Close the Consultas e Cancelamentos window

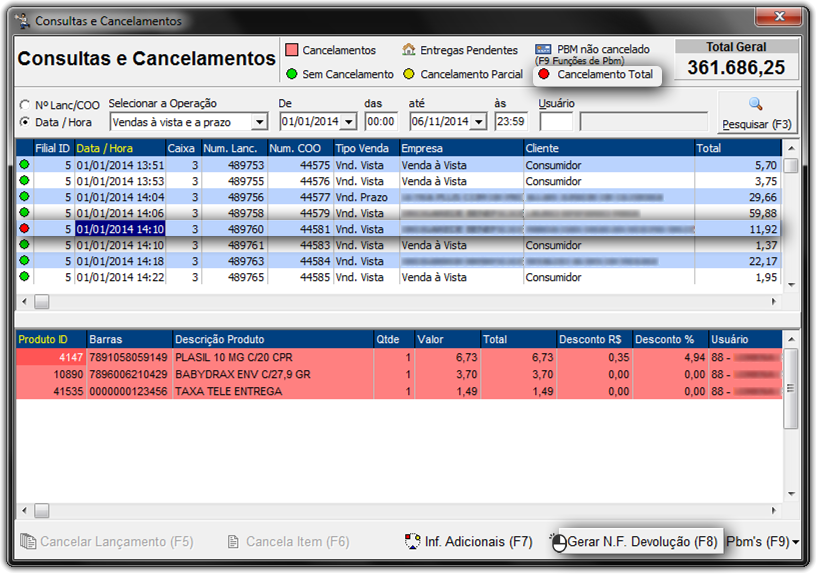[x=779, y=17]
